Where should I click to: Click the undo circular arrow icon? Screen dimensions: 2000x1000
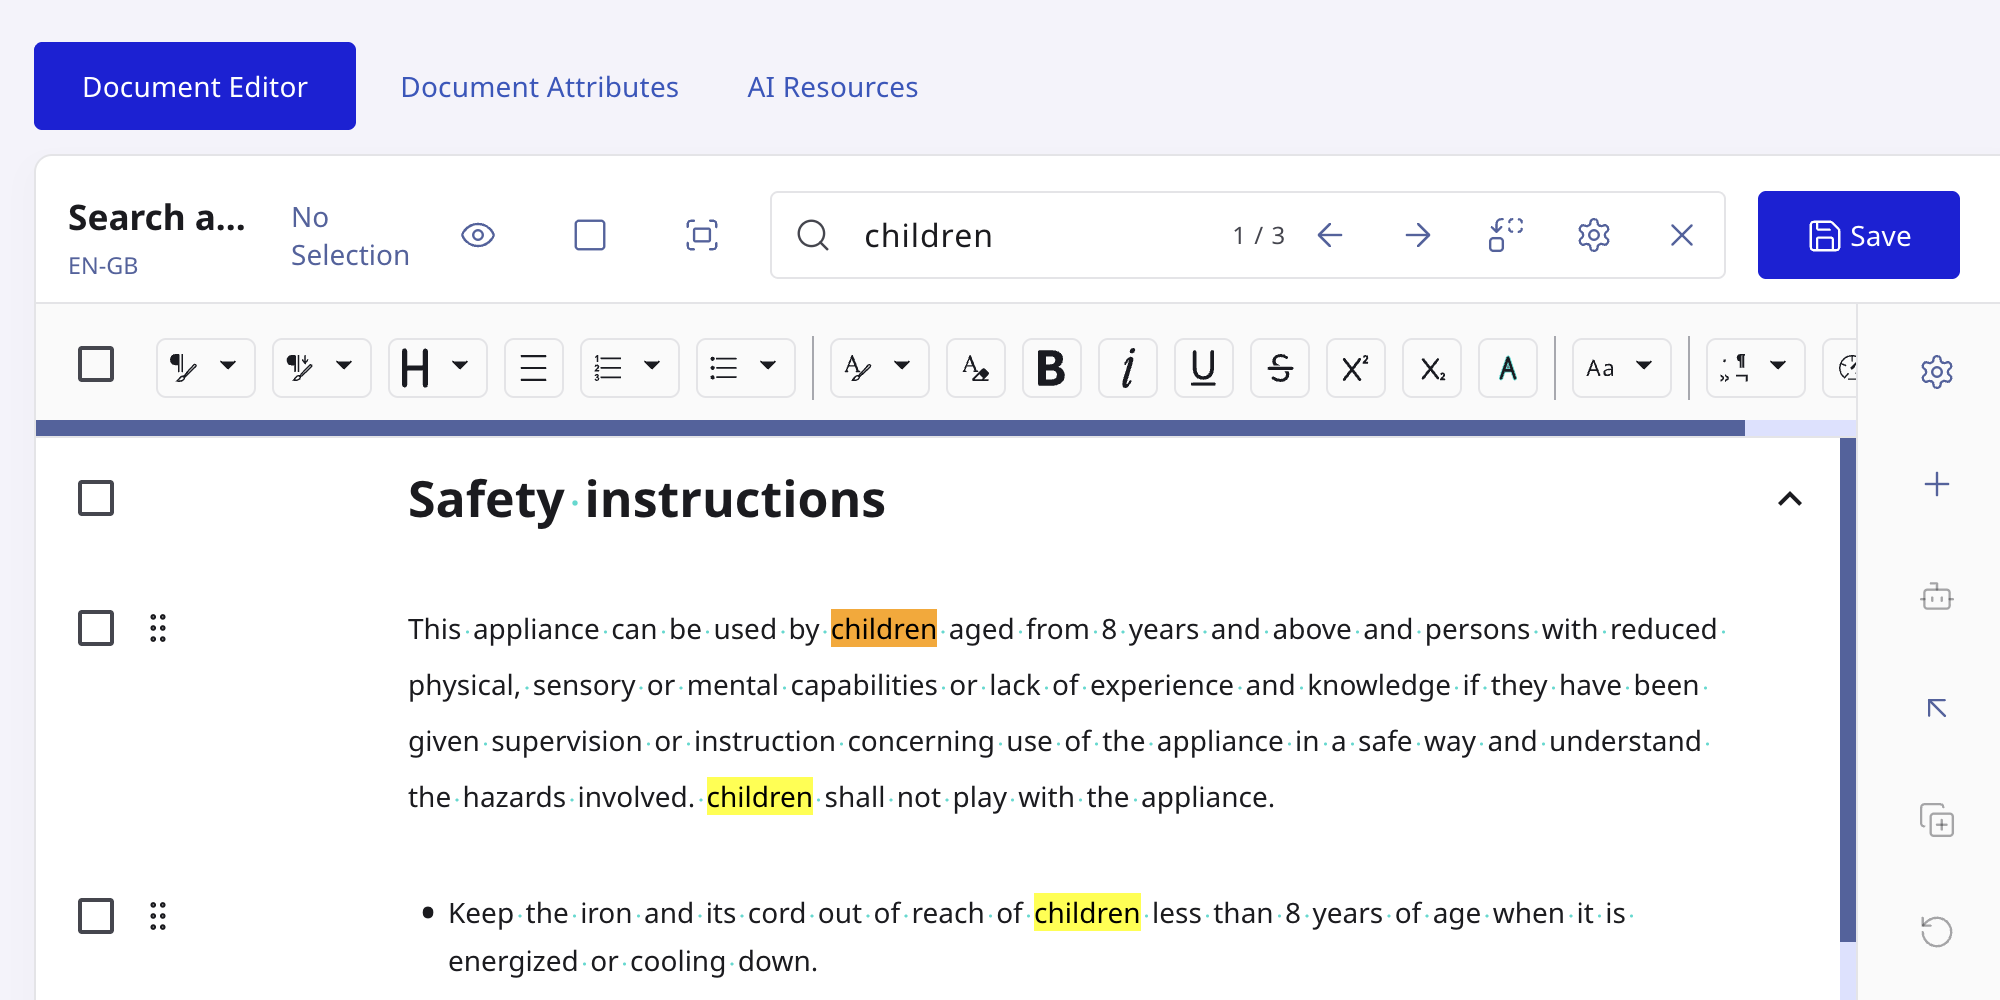pyautogui.click(x=1937, y=932)
